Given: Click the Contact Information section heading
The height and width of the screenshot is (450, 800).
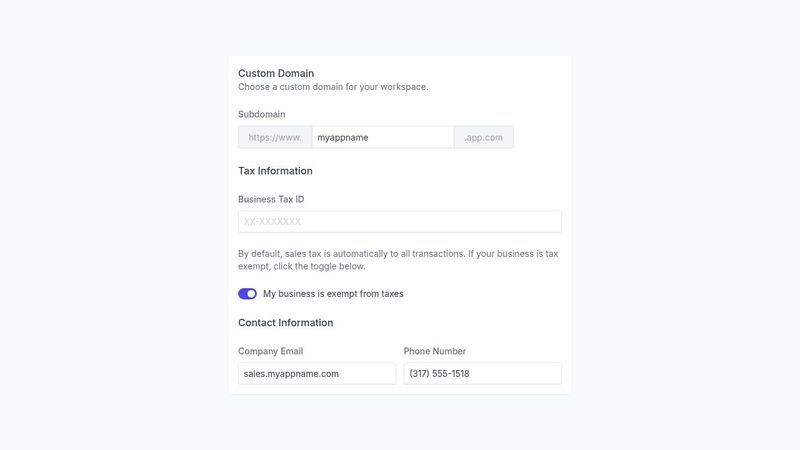Looking at the screenshot, I should (285, 323).
